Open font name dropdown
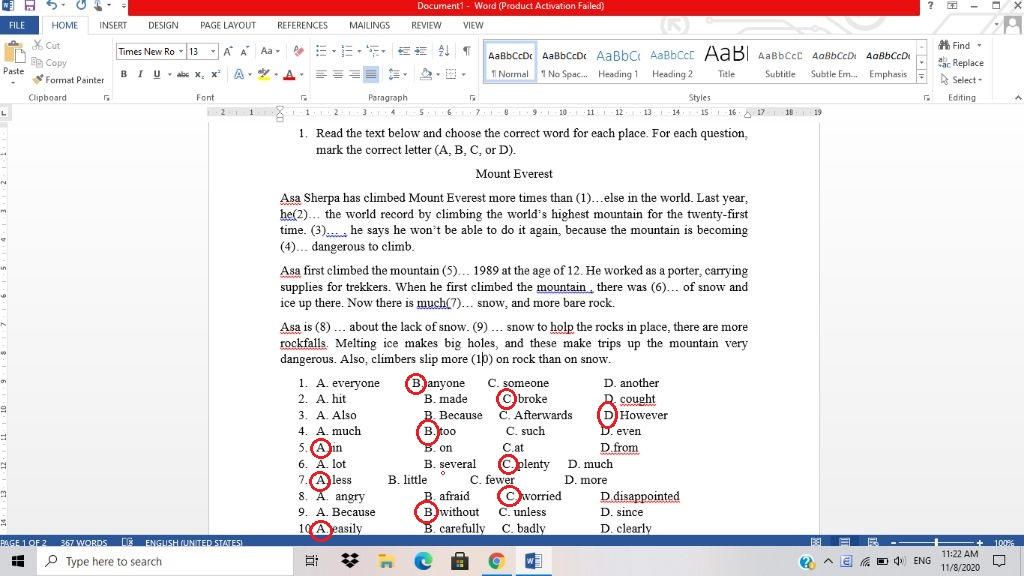Screen dimensions: 1024x576 [x=181, y=51]
